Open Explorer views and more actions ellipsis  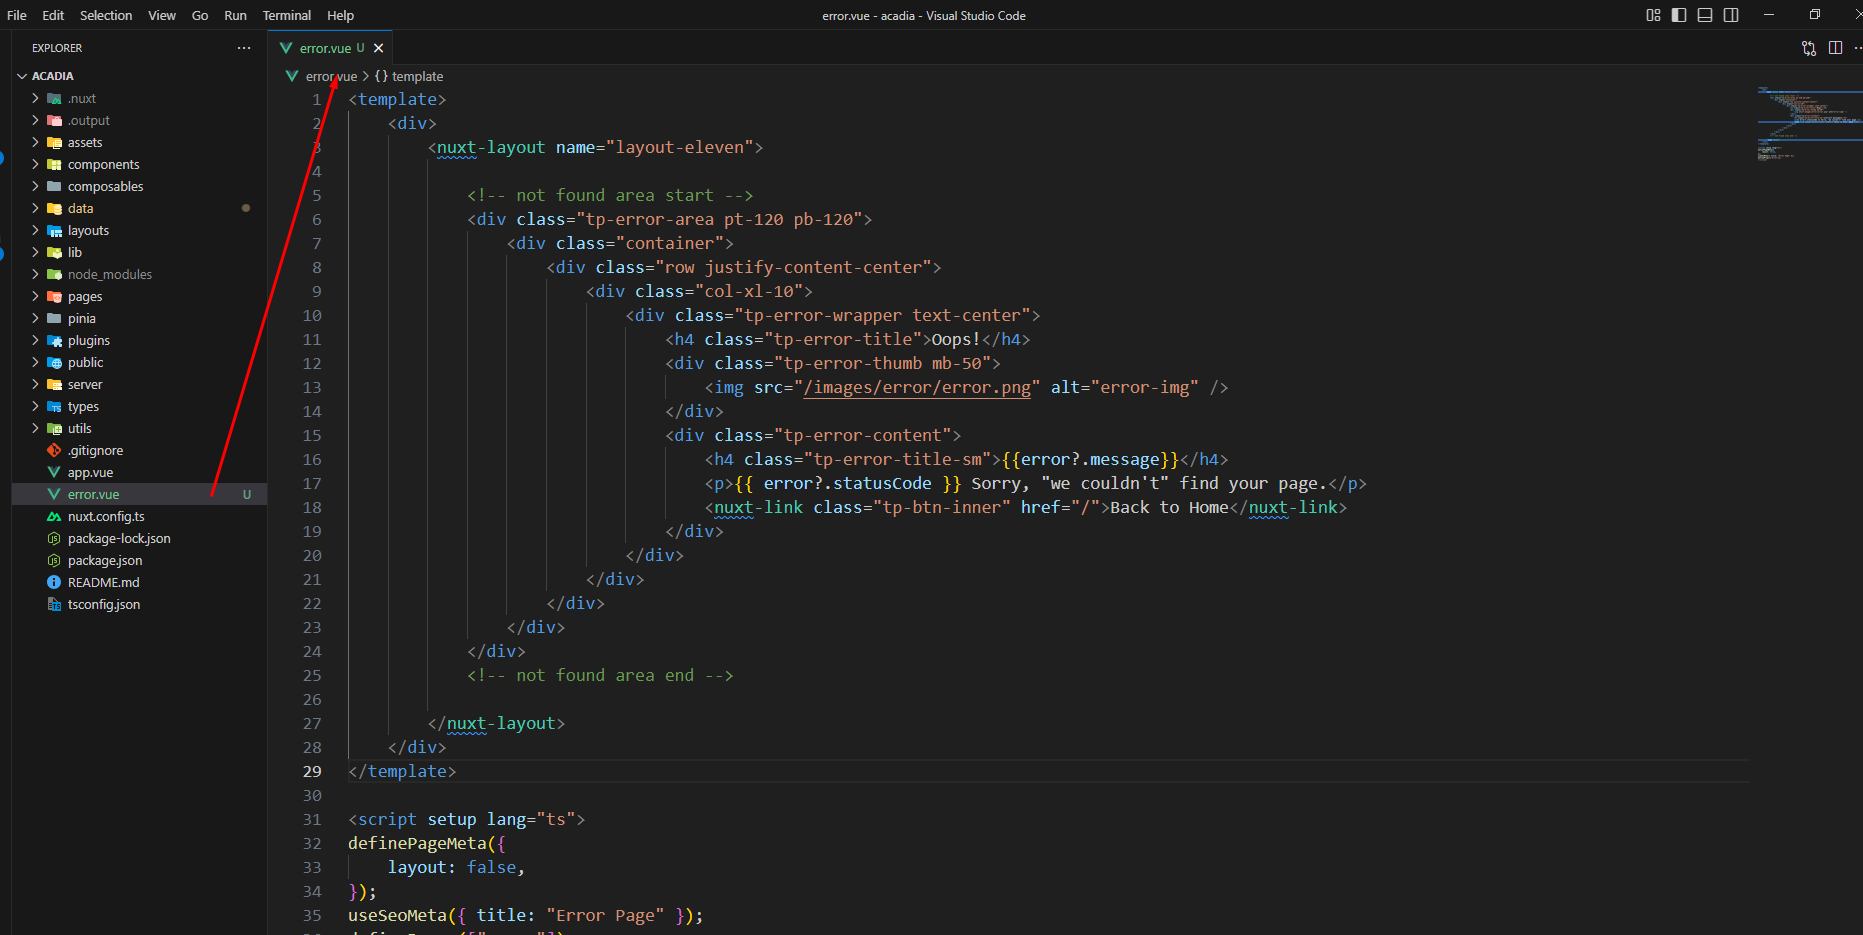(244, 48)
